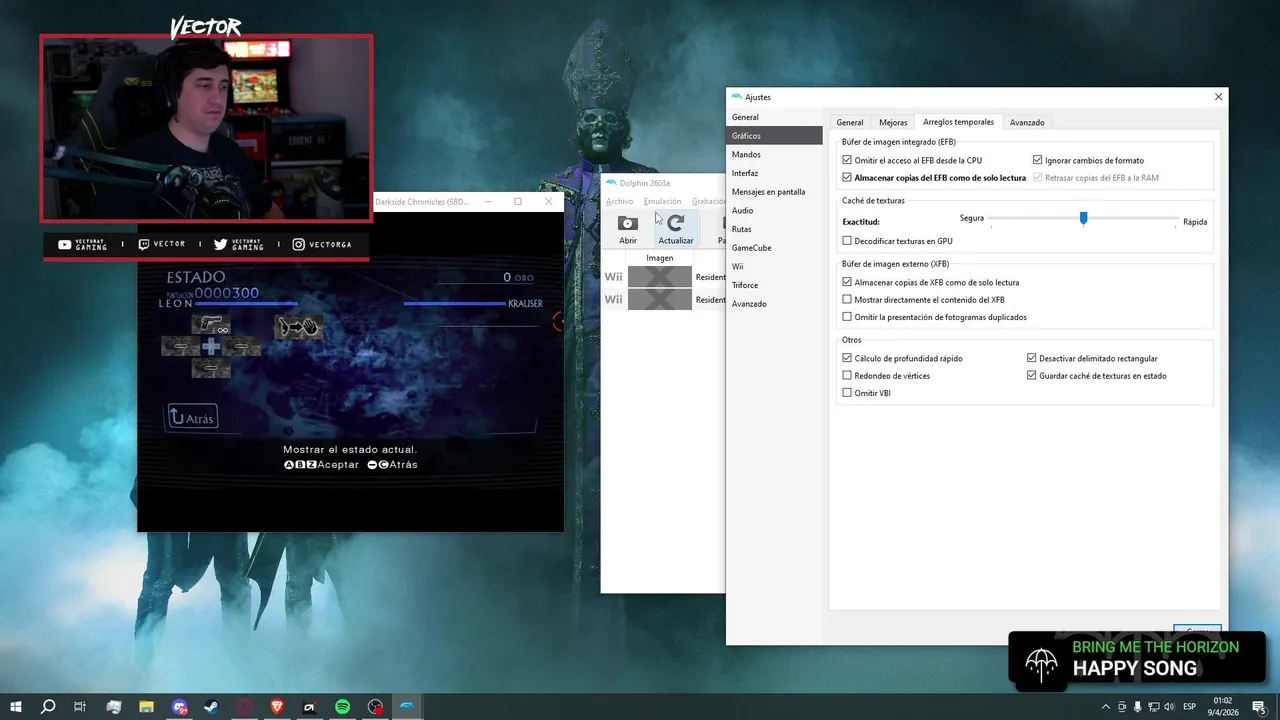1280x720 pixels.
Task: Select Avanzado in the Ajustes sidebar
Action: 775,303
